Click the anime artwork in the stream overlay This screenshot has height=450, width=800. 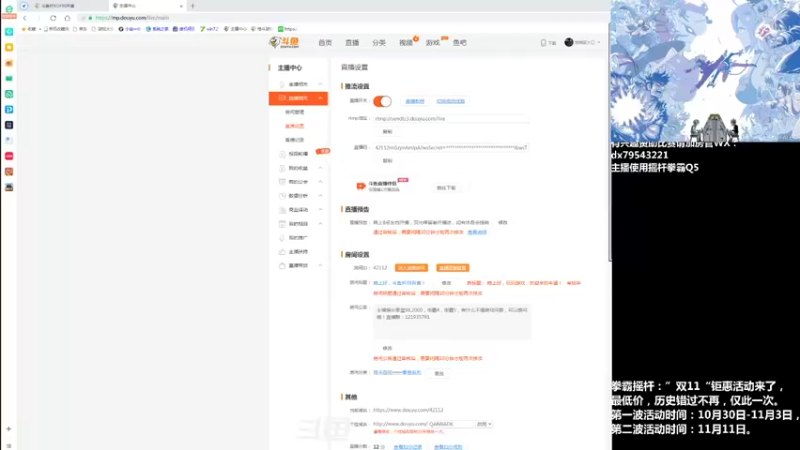pyautogui.click(x=705, y=70)
